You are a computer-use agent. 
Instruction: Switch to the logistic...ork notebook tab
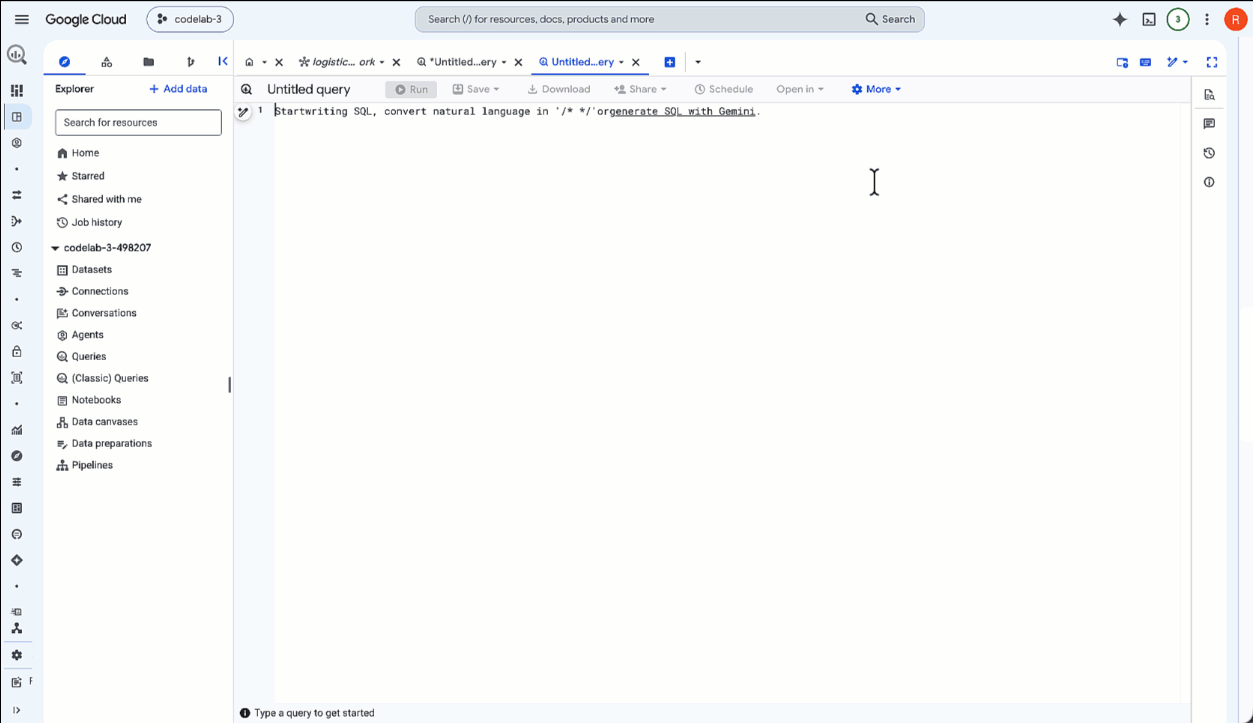point(337,62)
